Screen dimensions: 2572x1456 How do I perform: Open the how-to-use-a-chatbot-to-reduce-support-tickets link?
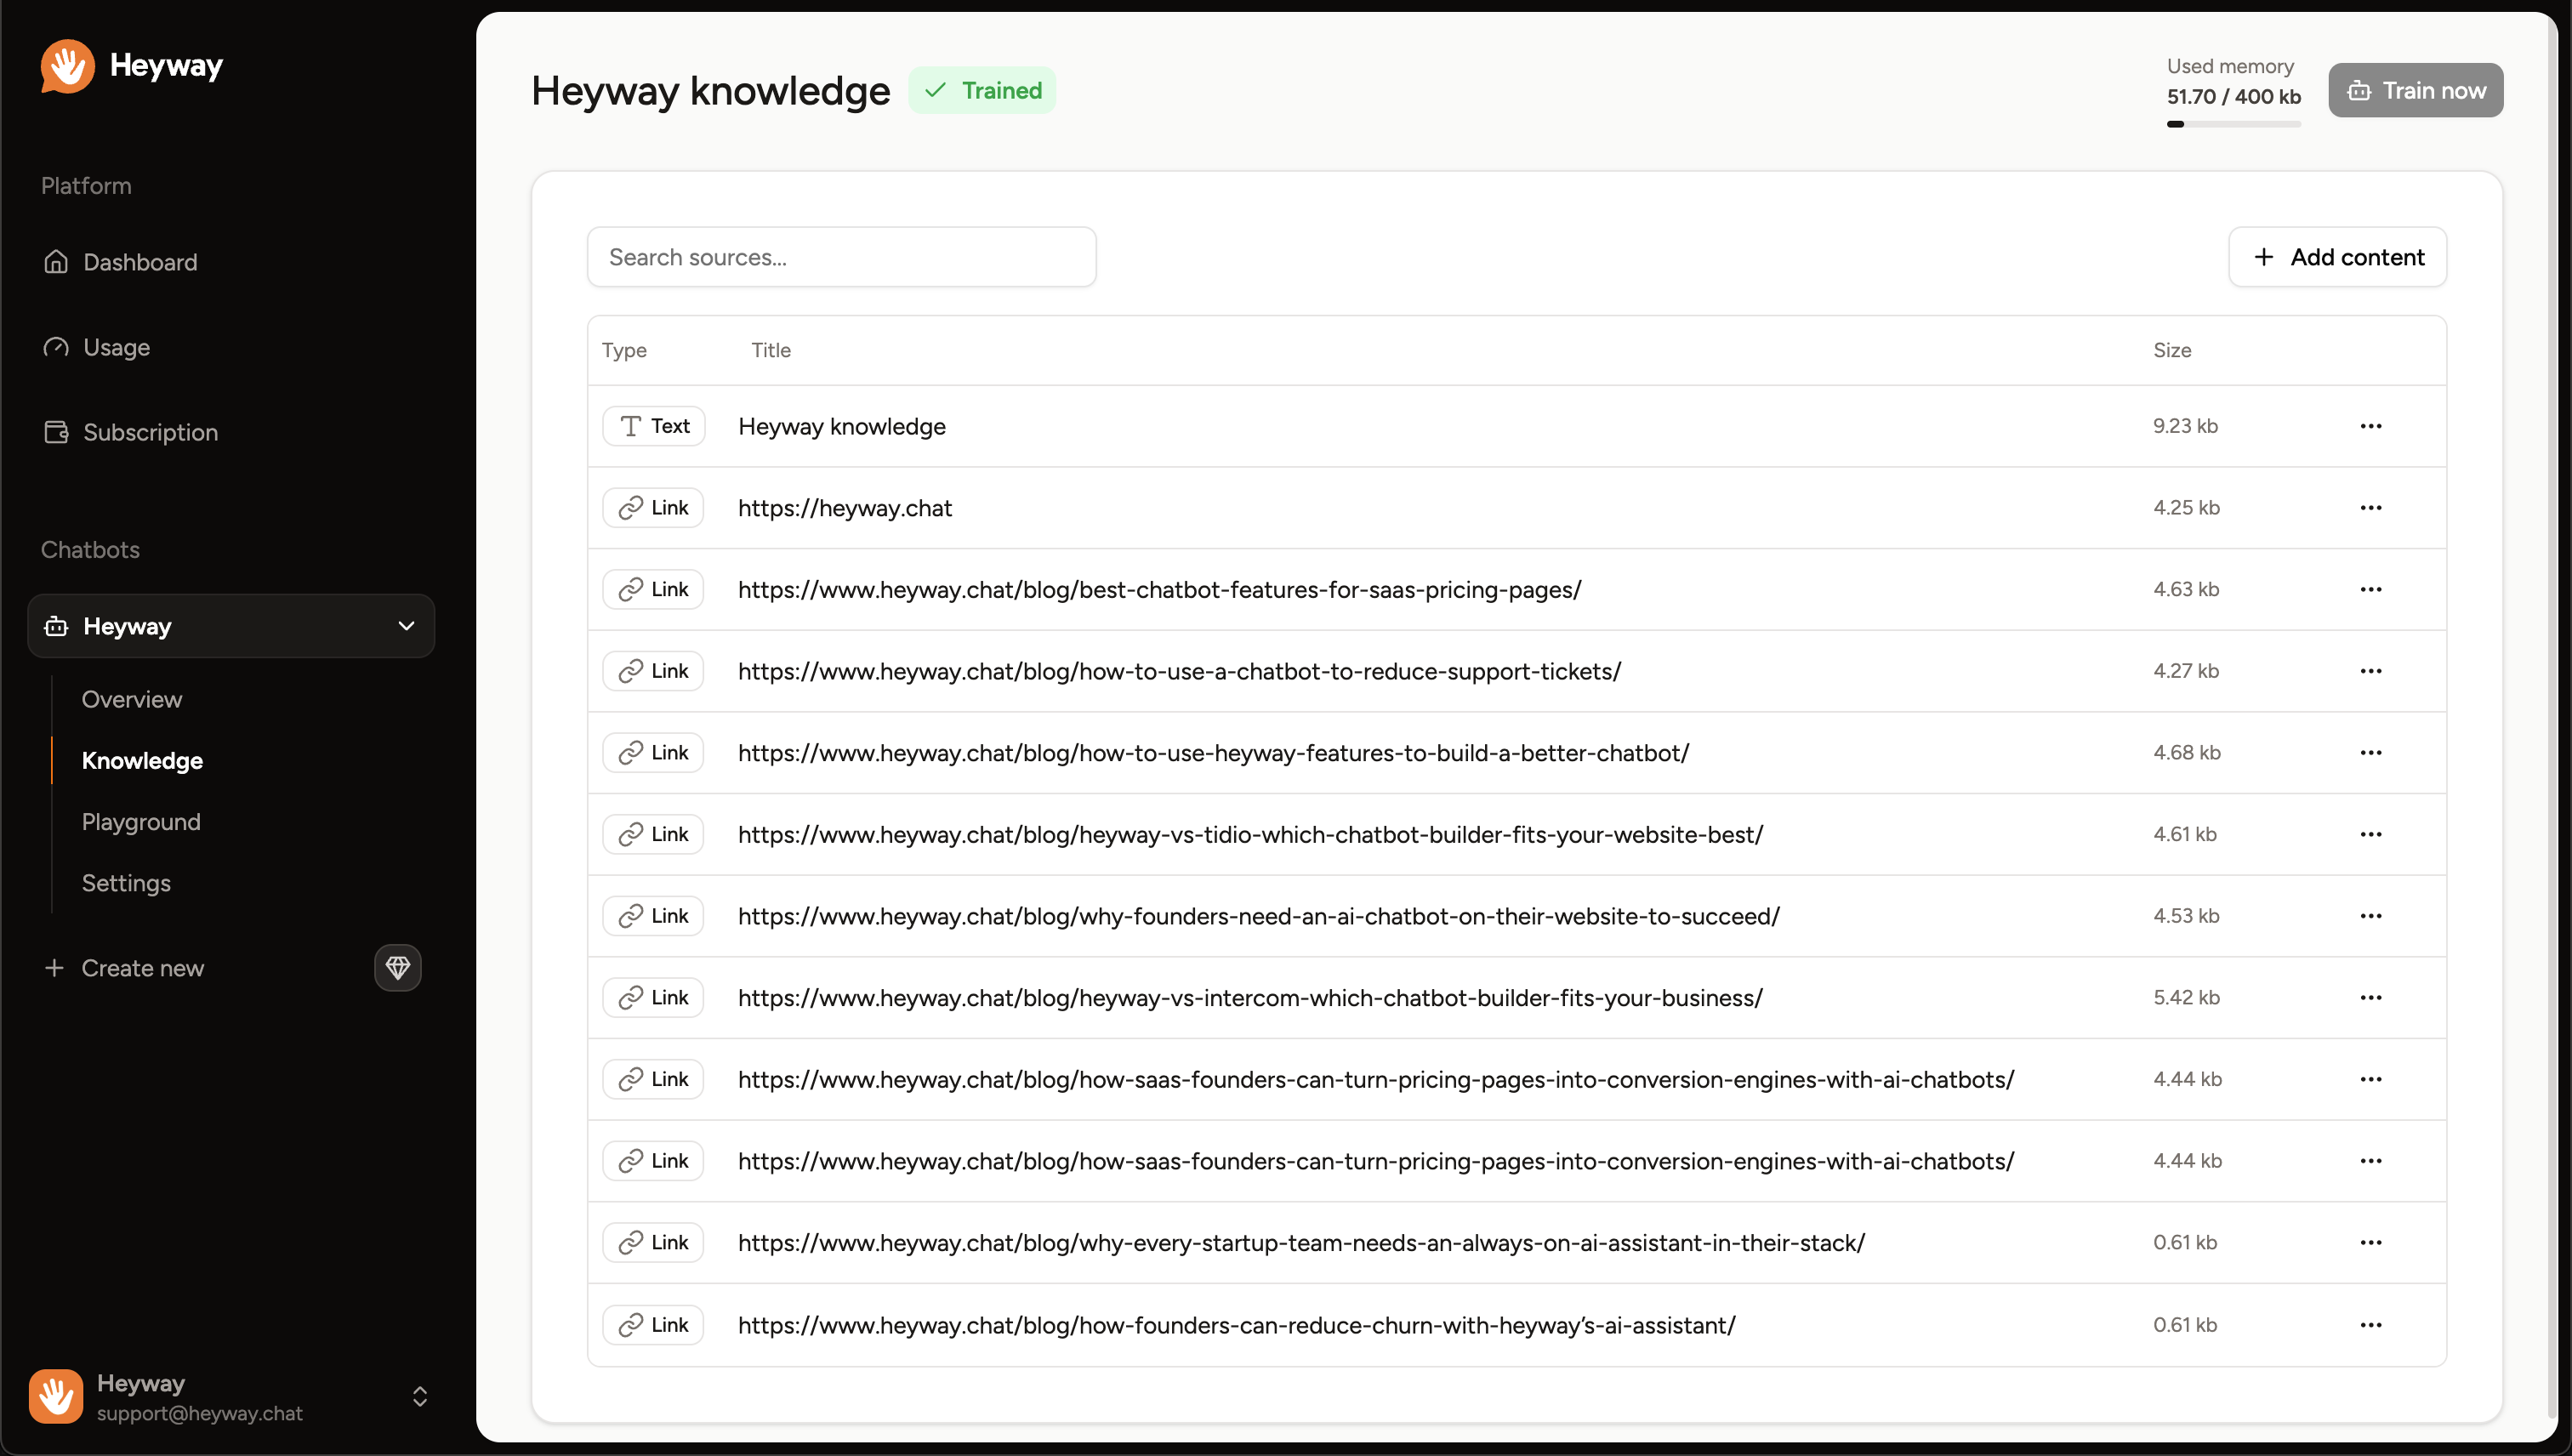(1180, 671)
